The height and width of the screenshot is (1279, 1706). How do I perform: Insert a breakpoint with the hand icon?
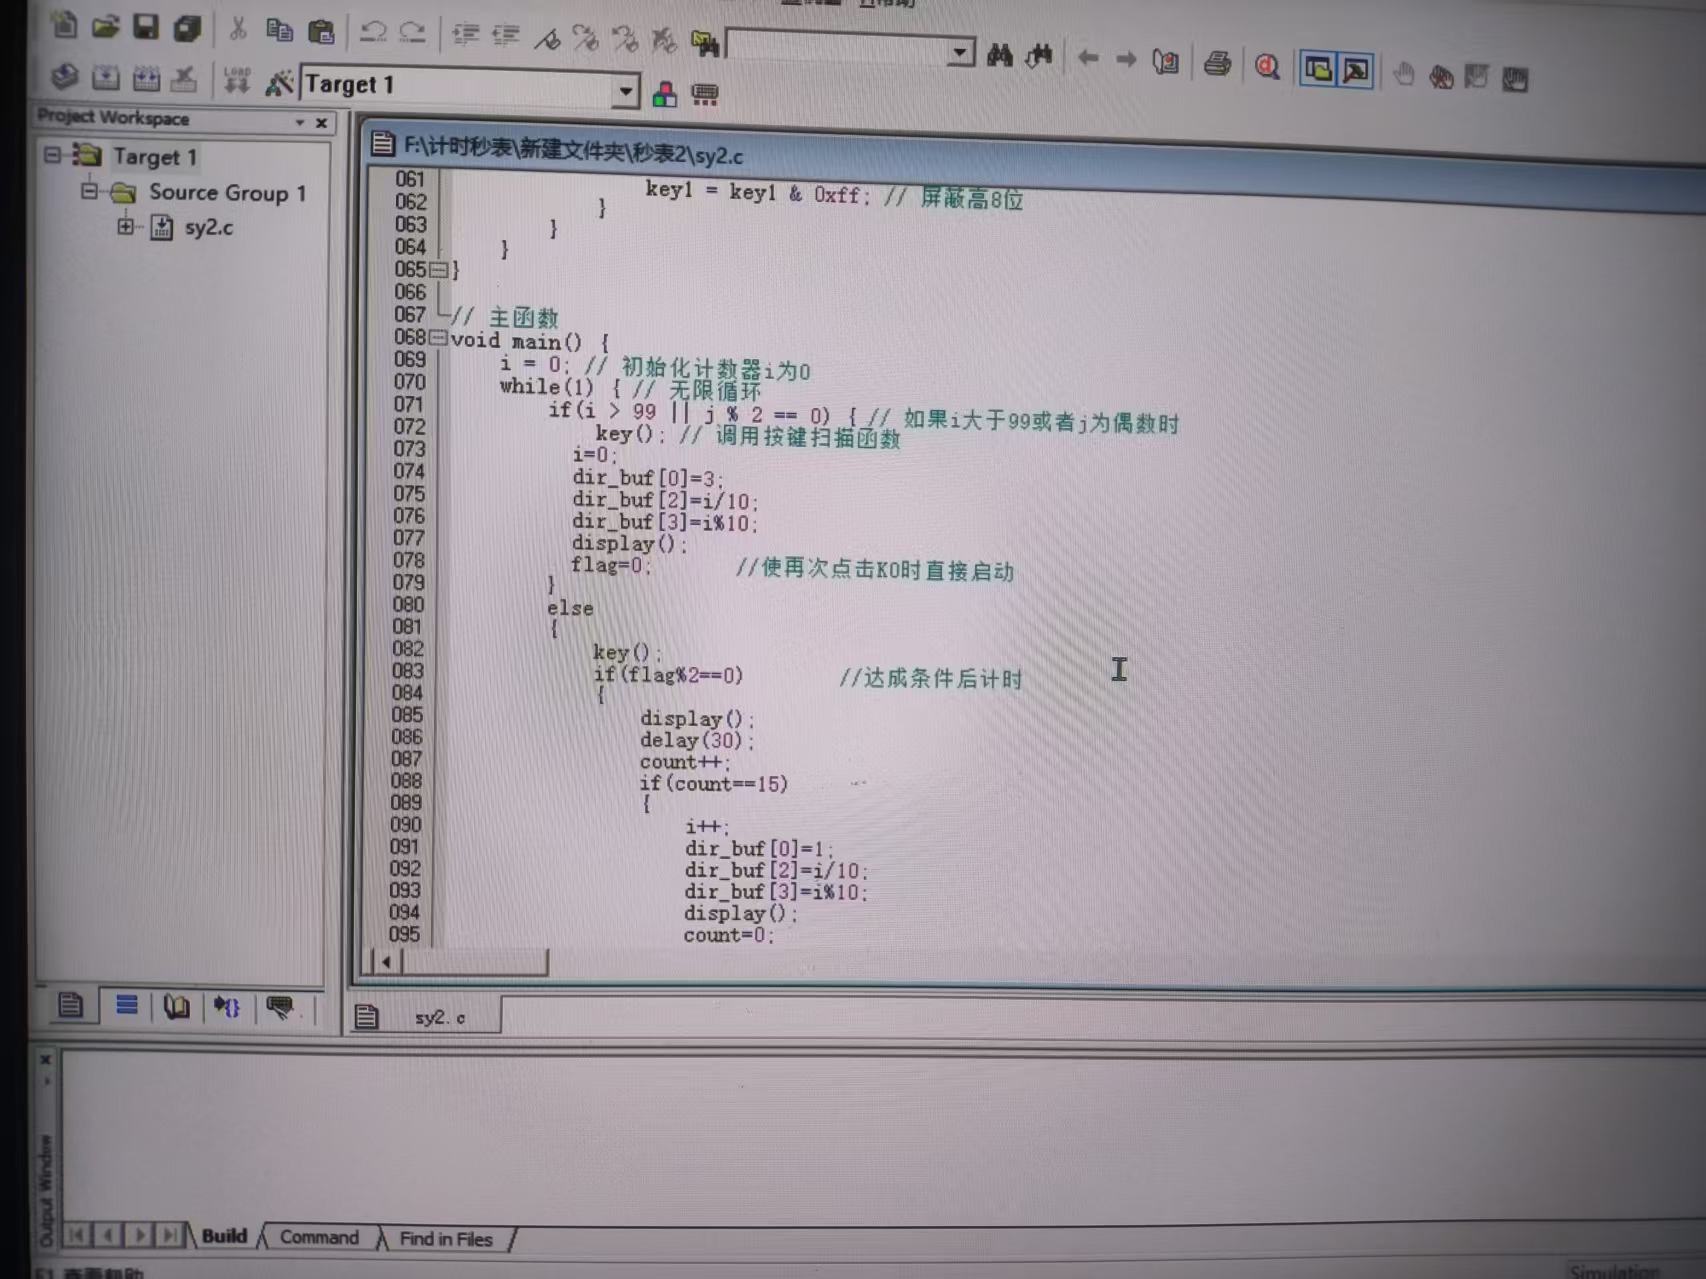coord(1404,74)
